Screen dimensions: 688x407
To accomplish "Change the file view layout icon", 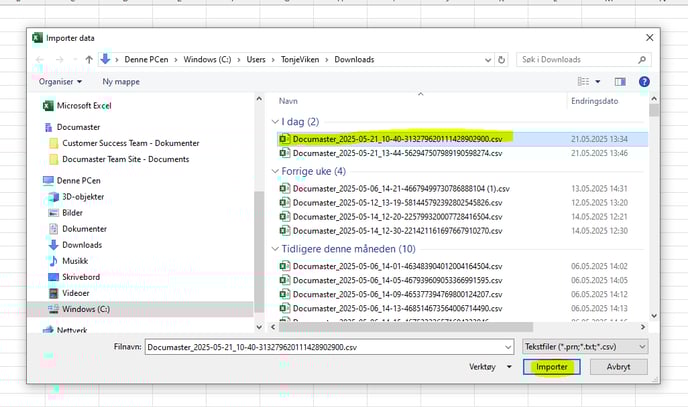I will point(583,82).
